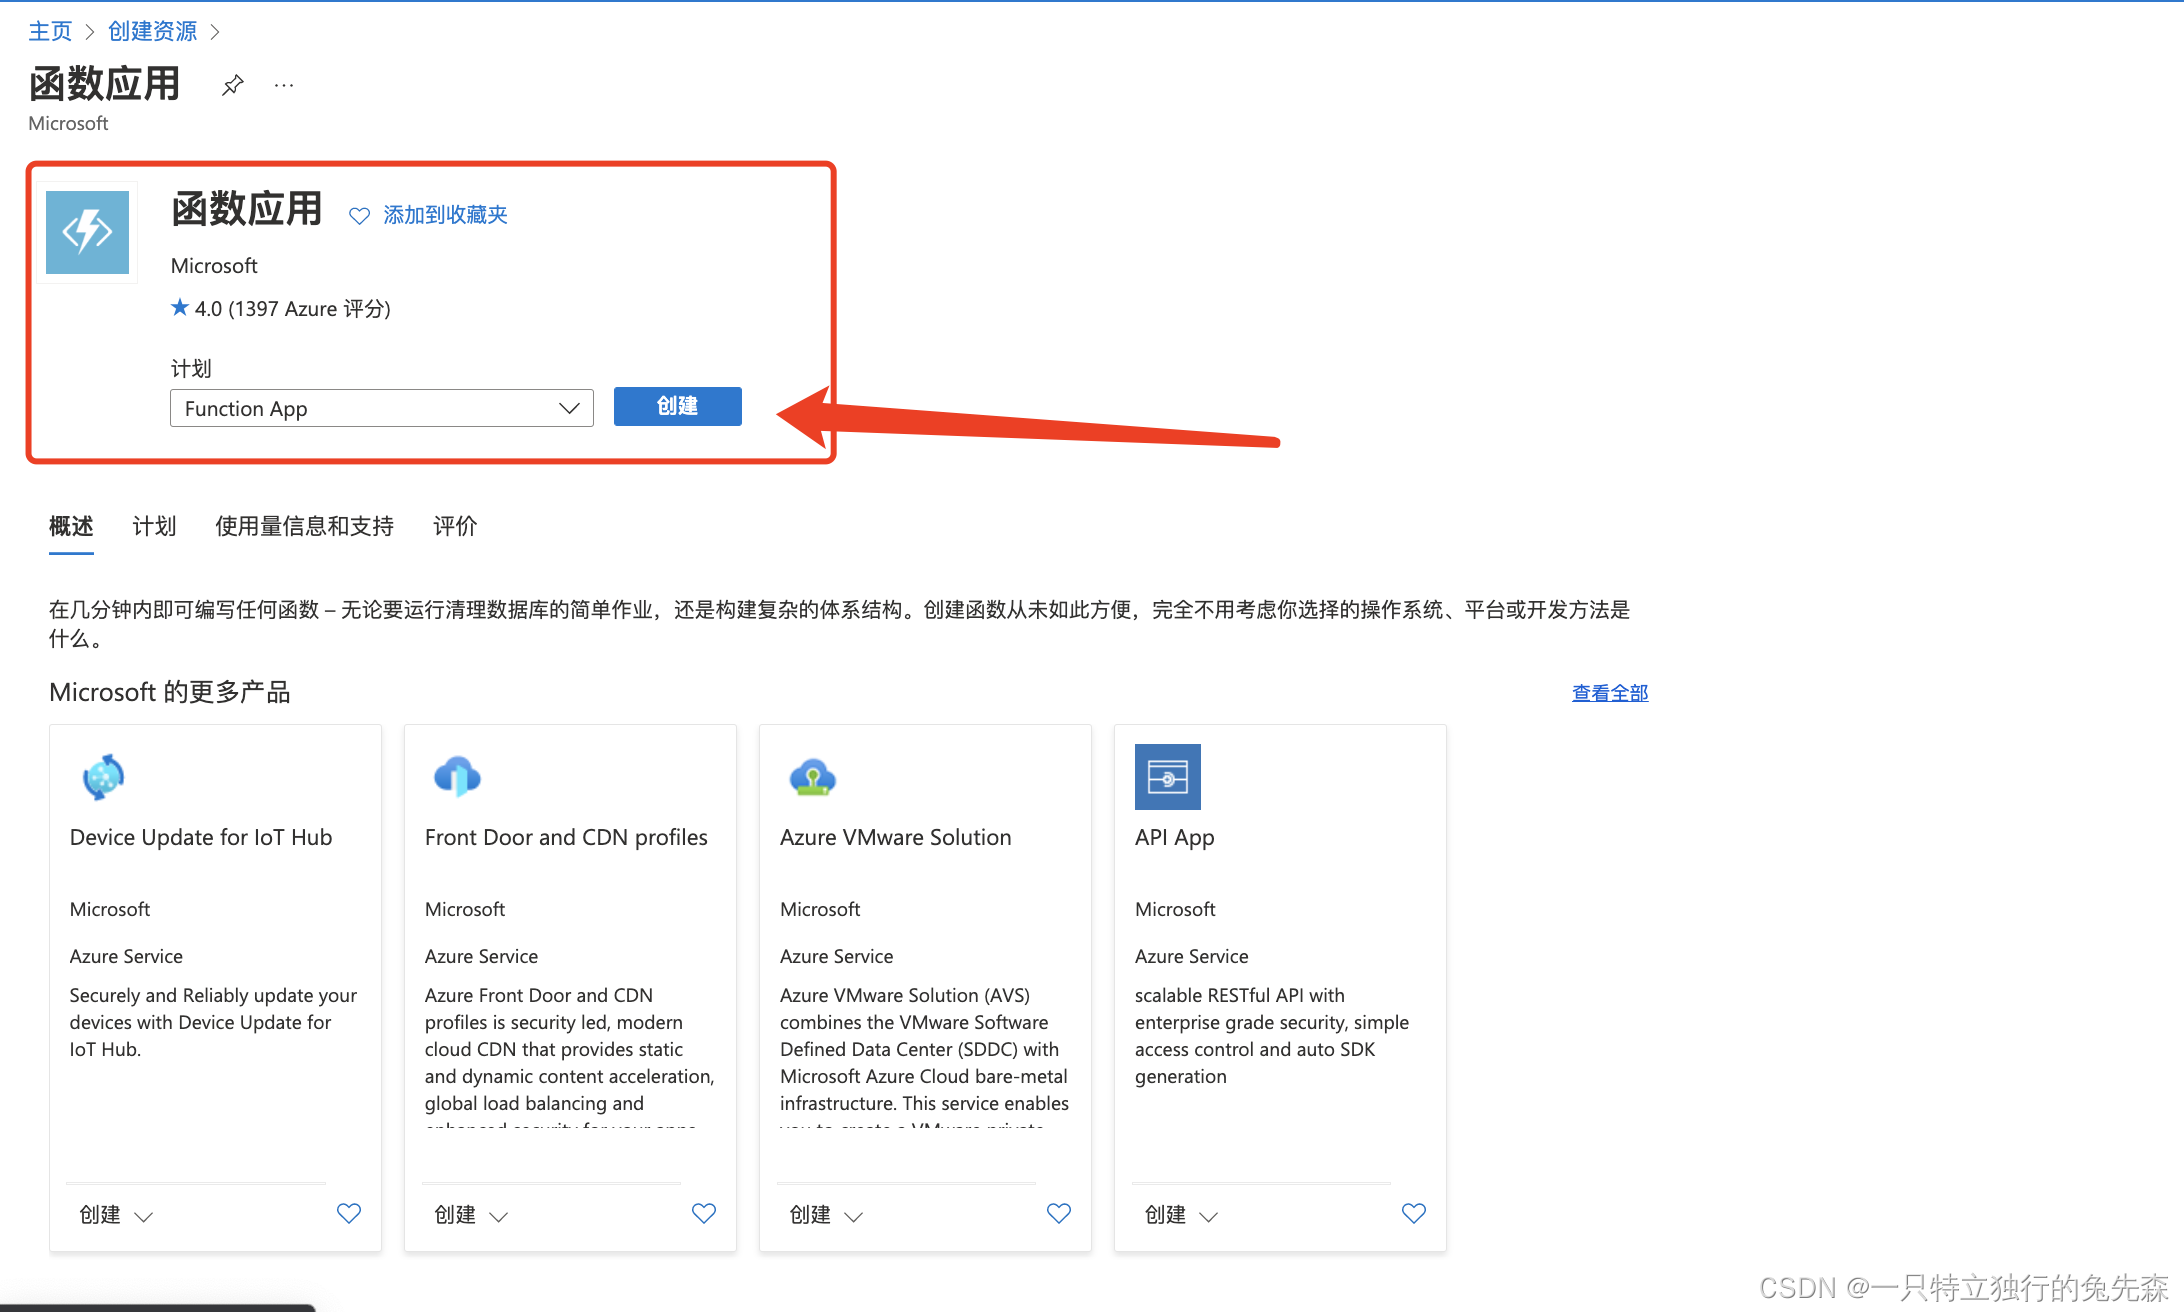Switch to the 概述 tab

pos(71,526)
